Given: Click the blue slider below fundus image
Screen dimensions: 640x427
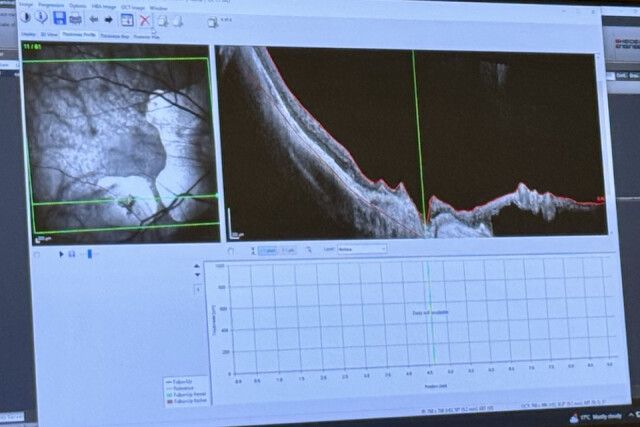Looking at the screenshot, I should click(88, 254).
